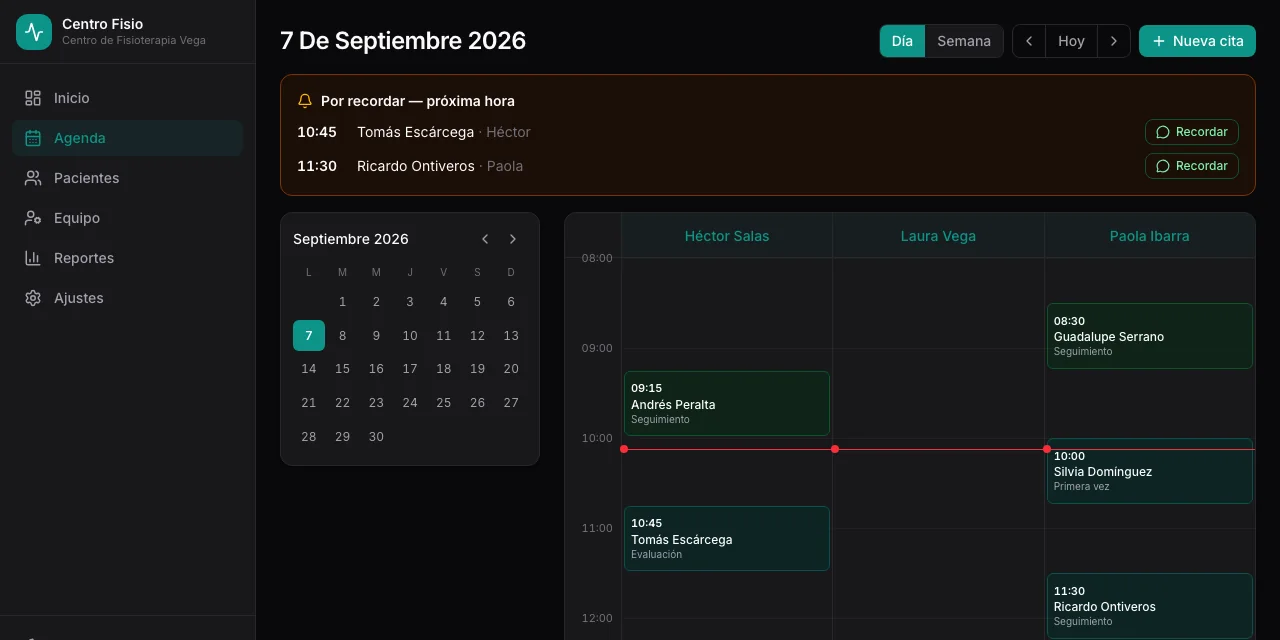Click the Pacientes people icon
The height and width of the screenshot is (640, 1280).
(33, 178)
